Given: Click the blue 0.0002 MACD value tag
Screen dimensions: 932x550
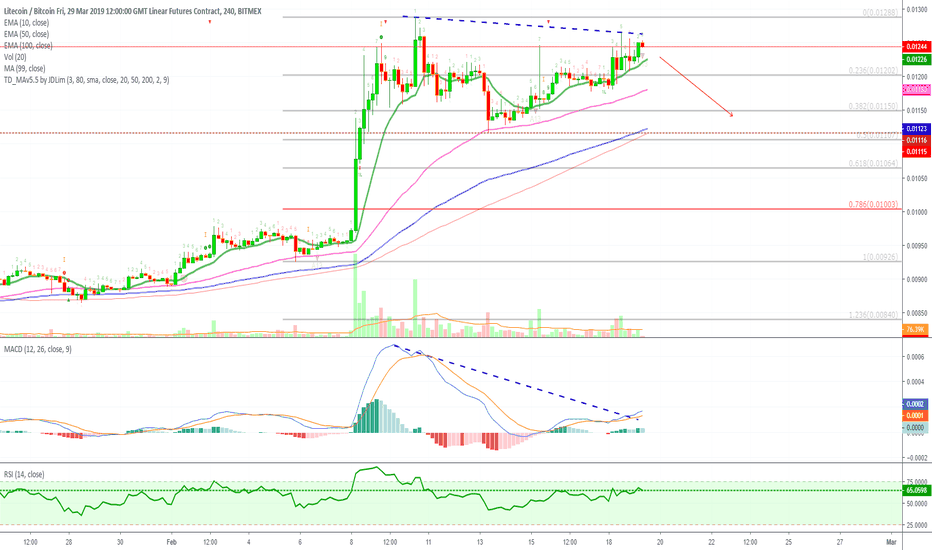Looking at the screenshot, I should (915, 404).
